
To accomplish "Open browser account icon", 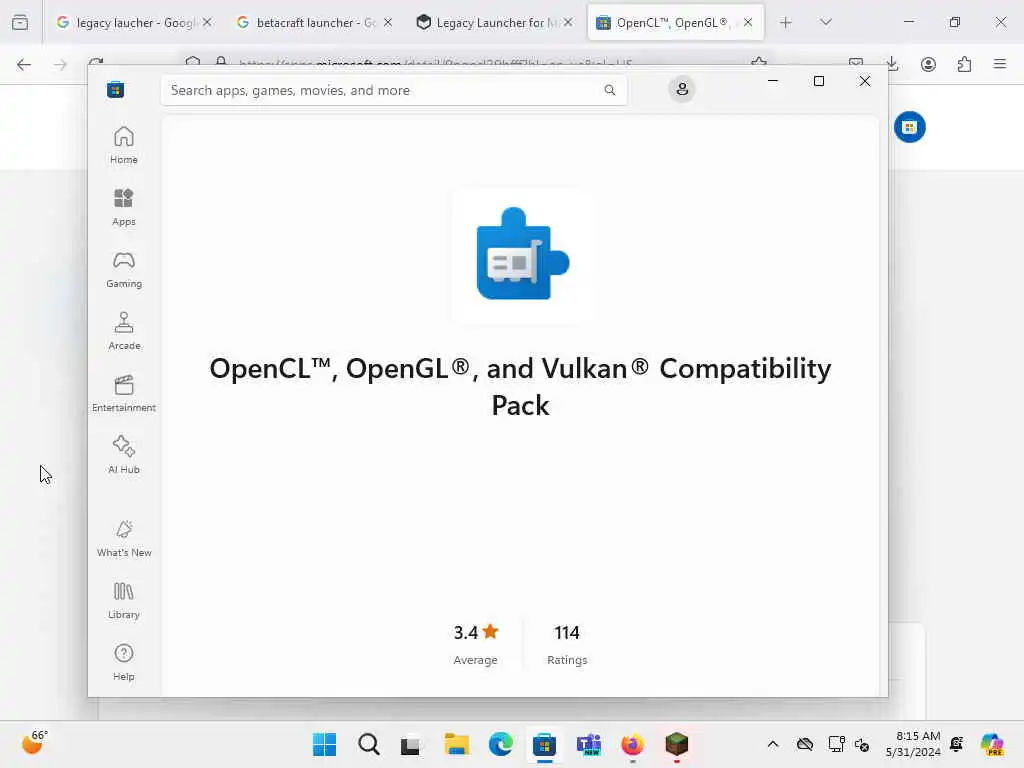I will [x=928, y=64].
